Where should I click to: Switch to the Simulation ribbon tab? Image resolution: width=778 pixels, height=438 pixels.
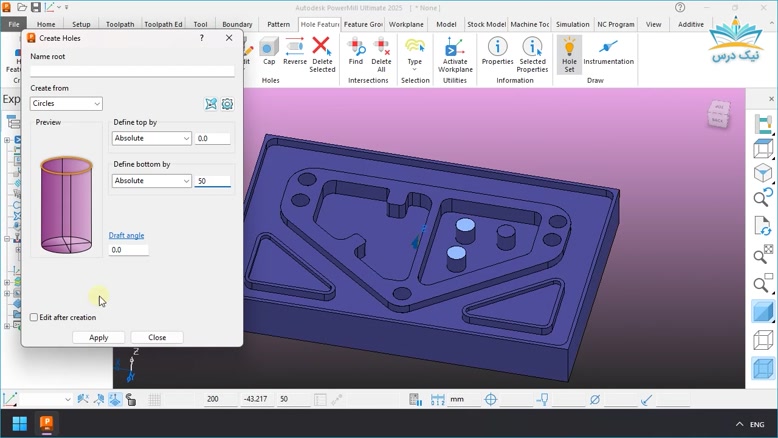(572, 24)
